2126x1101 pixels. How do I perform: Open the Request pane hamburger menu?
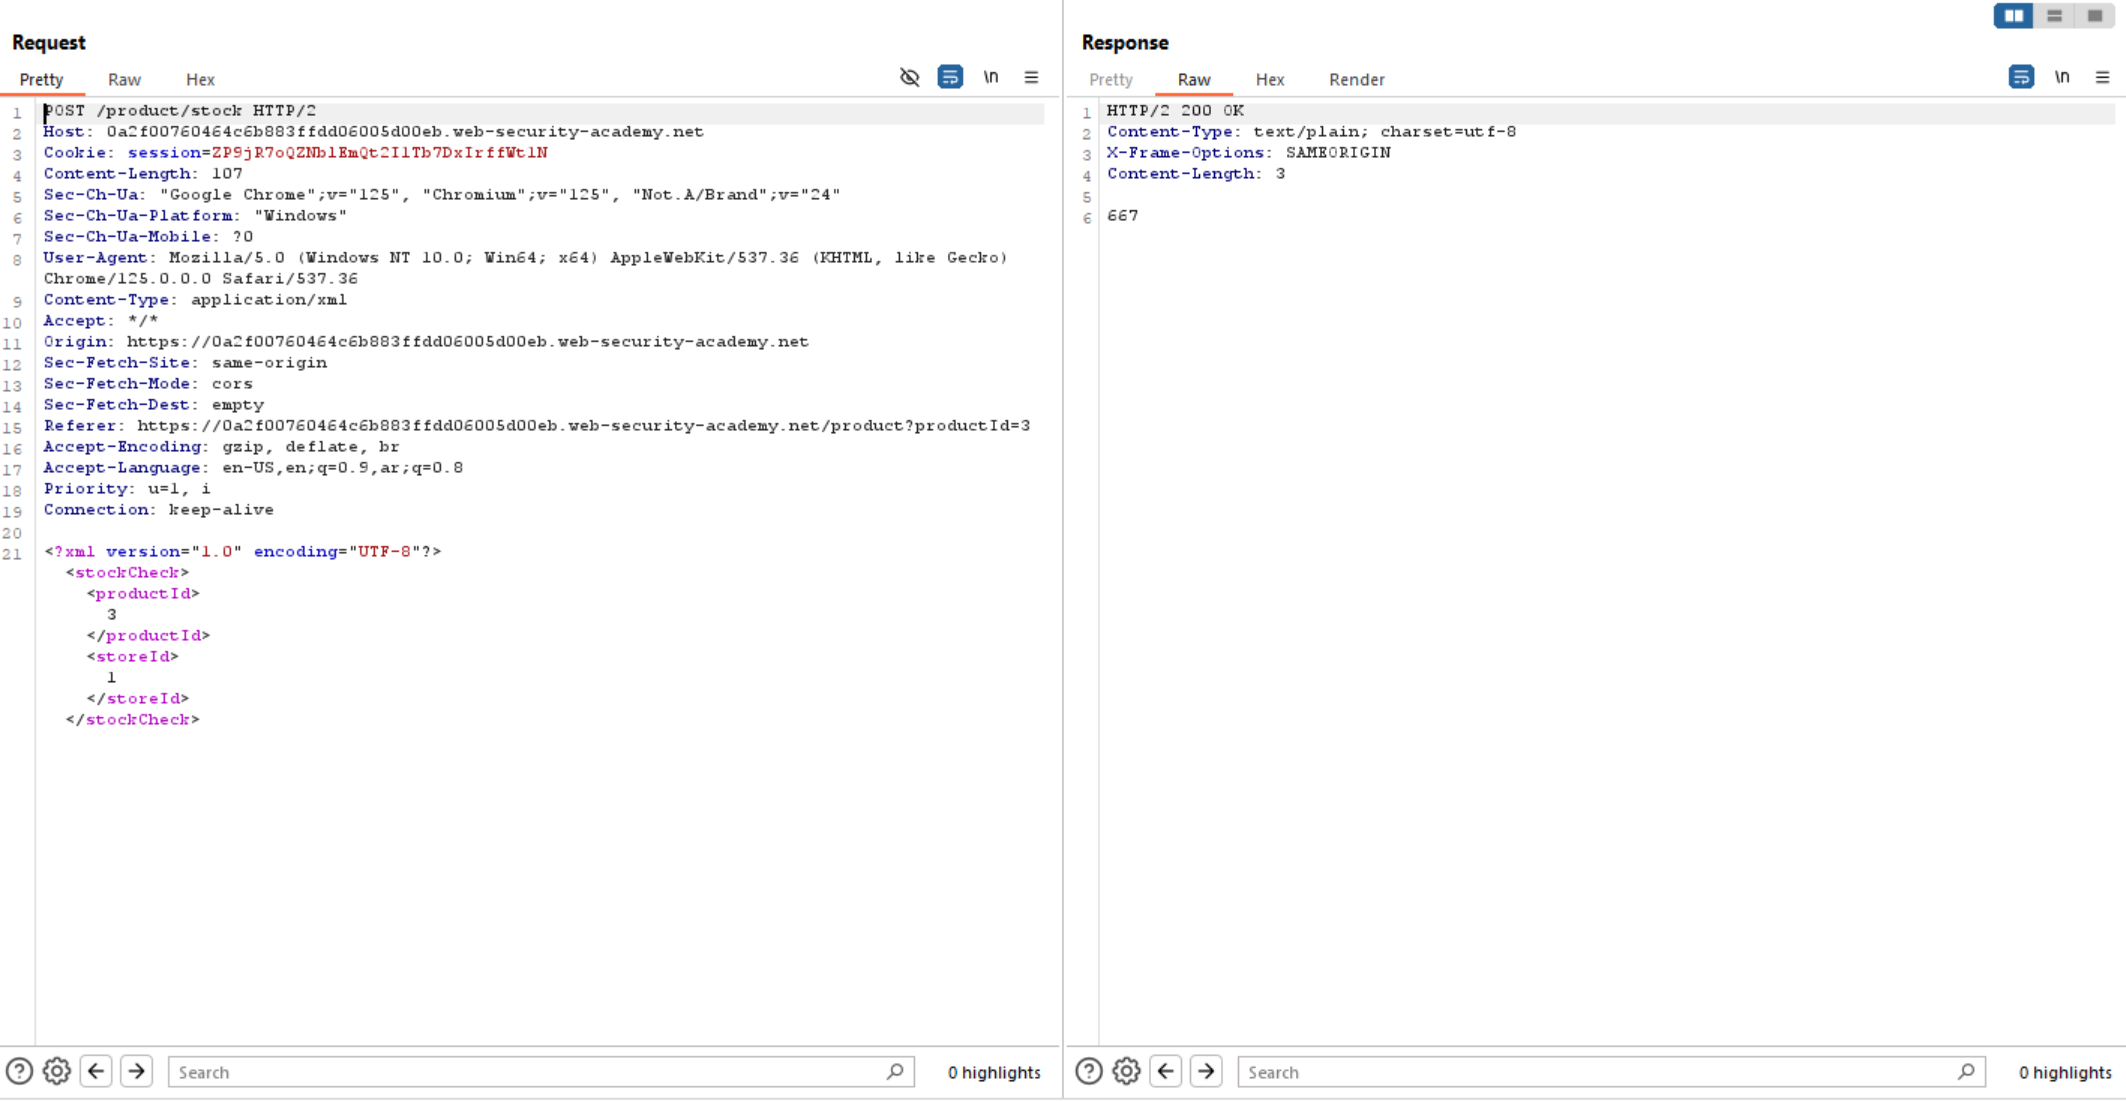coord(1031,77)
